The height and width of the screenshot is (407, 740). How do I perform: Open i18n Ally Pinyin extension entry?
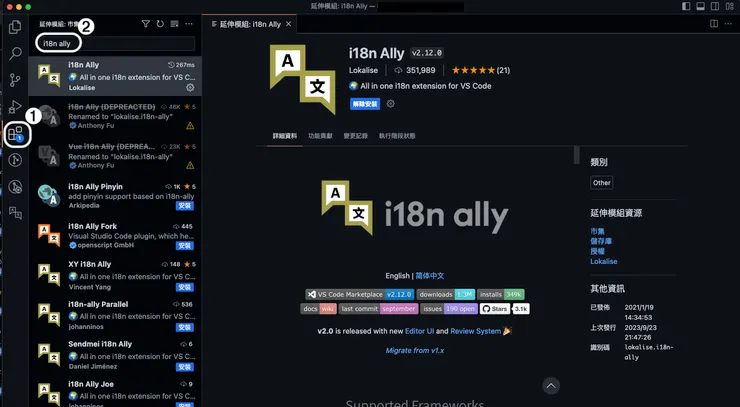[x=115, y=196]
